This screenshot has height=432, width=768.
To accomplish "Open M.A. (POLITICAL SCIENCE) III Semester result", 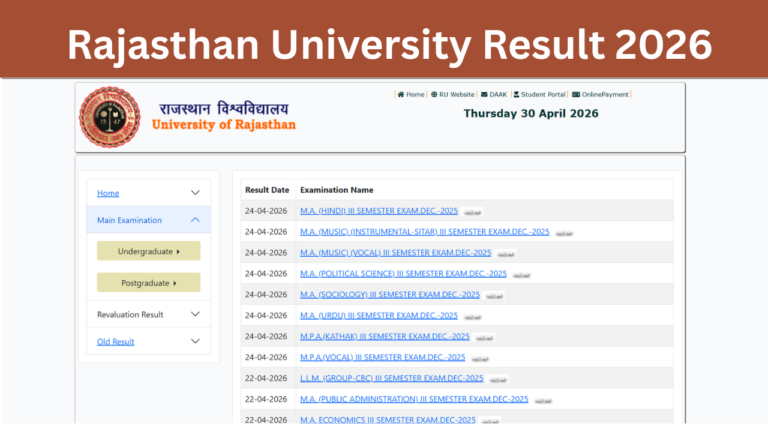I will (x=403, y=273).
